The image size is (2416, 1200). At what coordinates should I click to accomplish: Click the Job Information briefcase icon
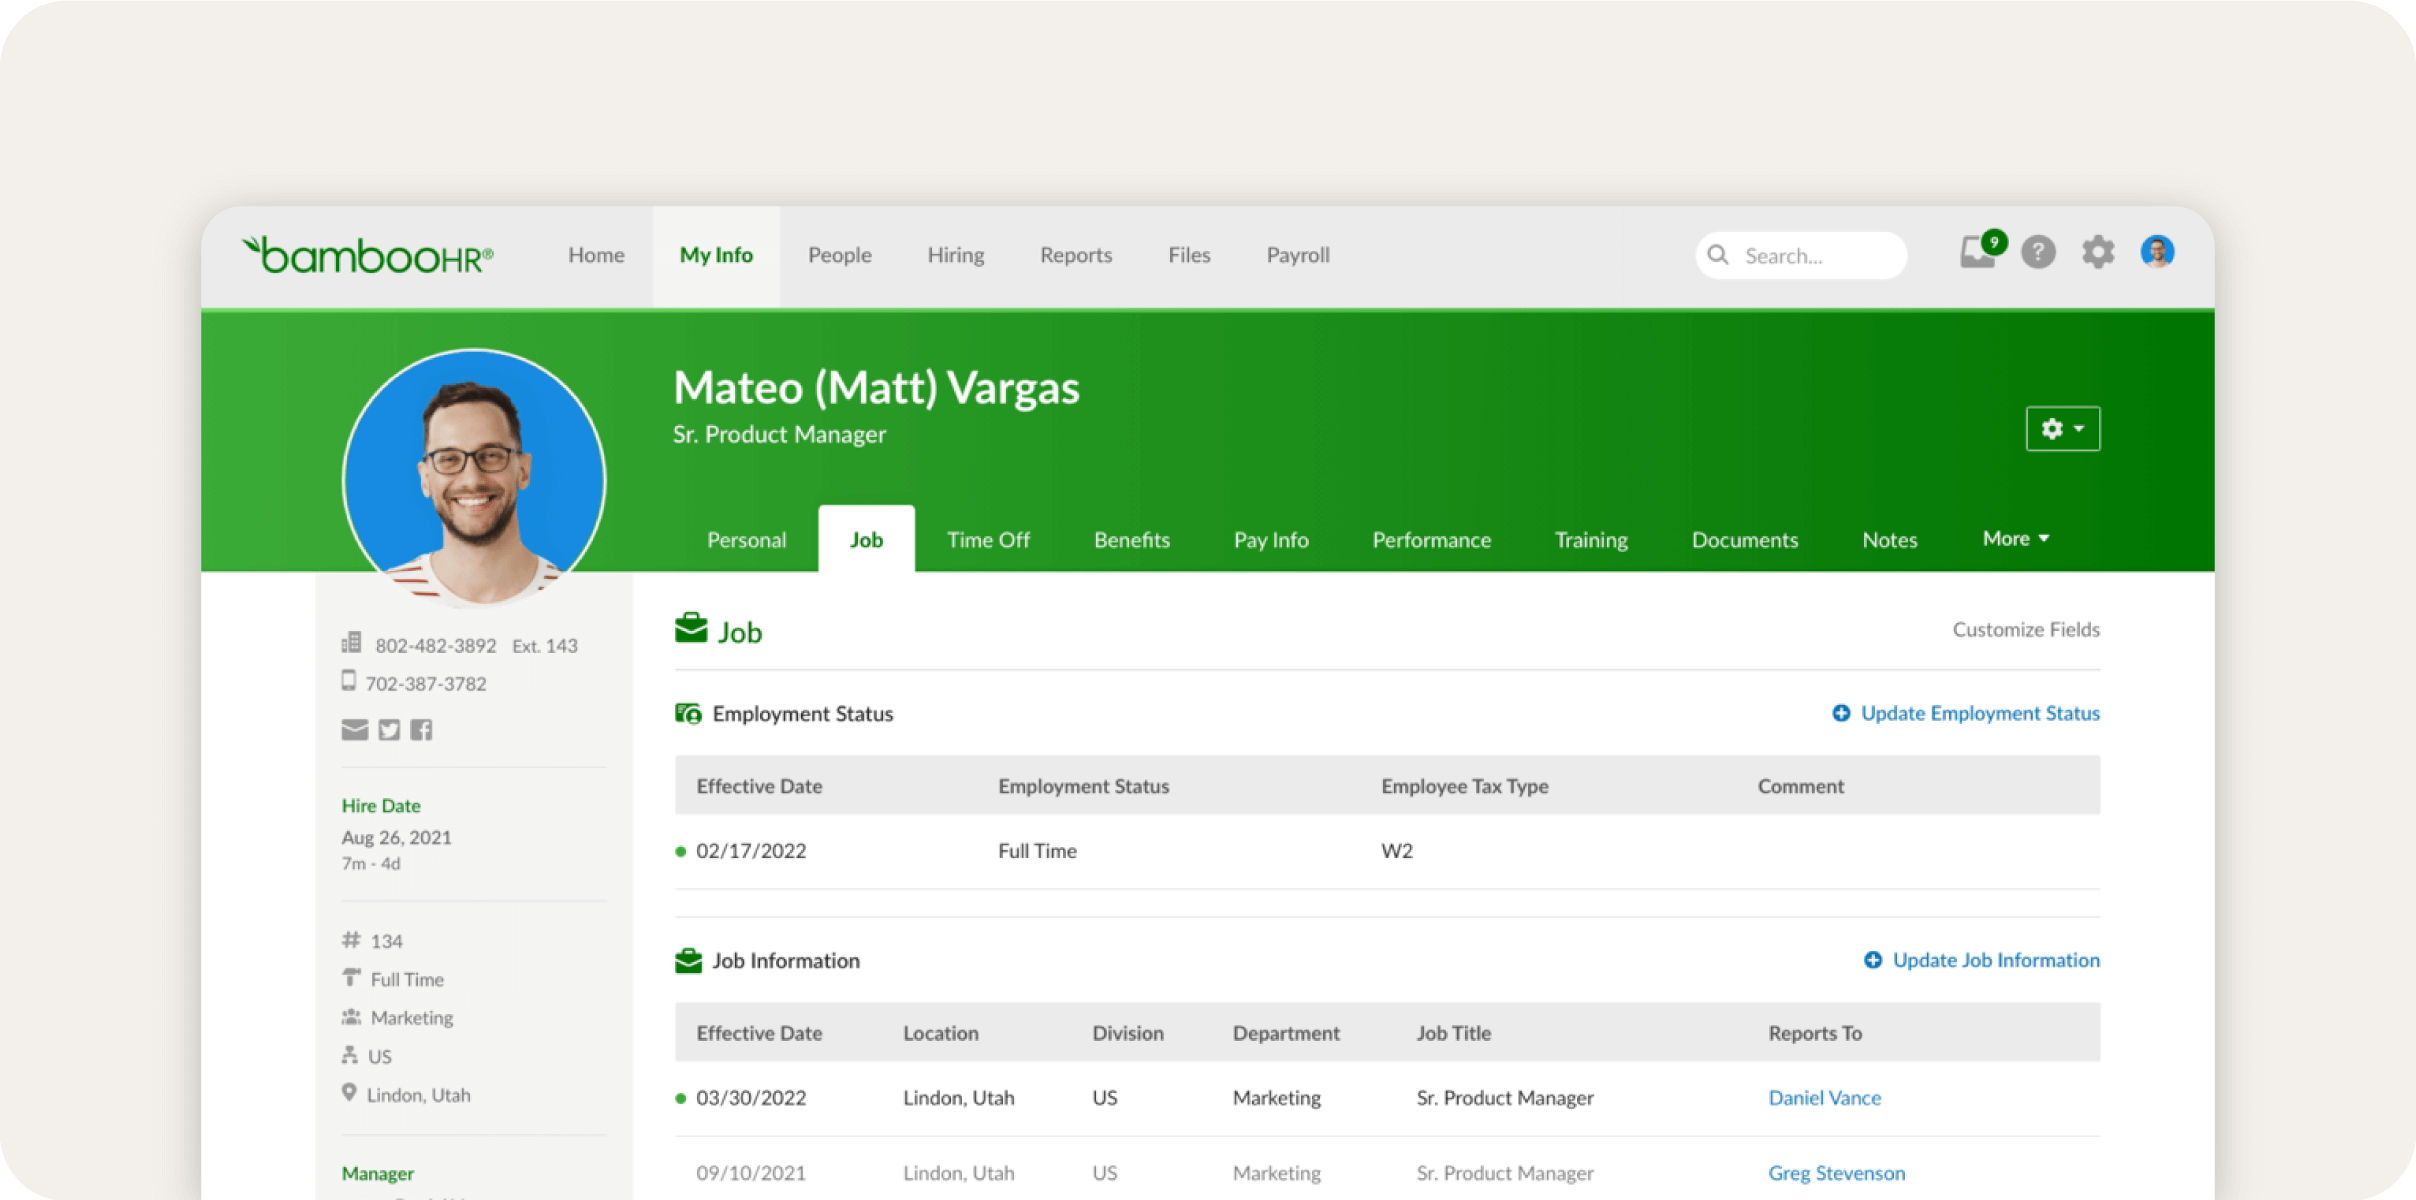[x=687, y=959]
